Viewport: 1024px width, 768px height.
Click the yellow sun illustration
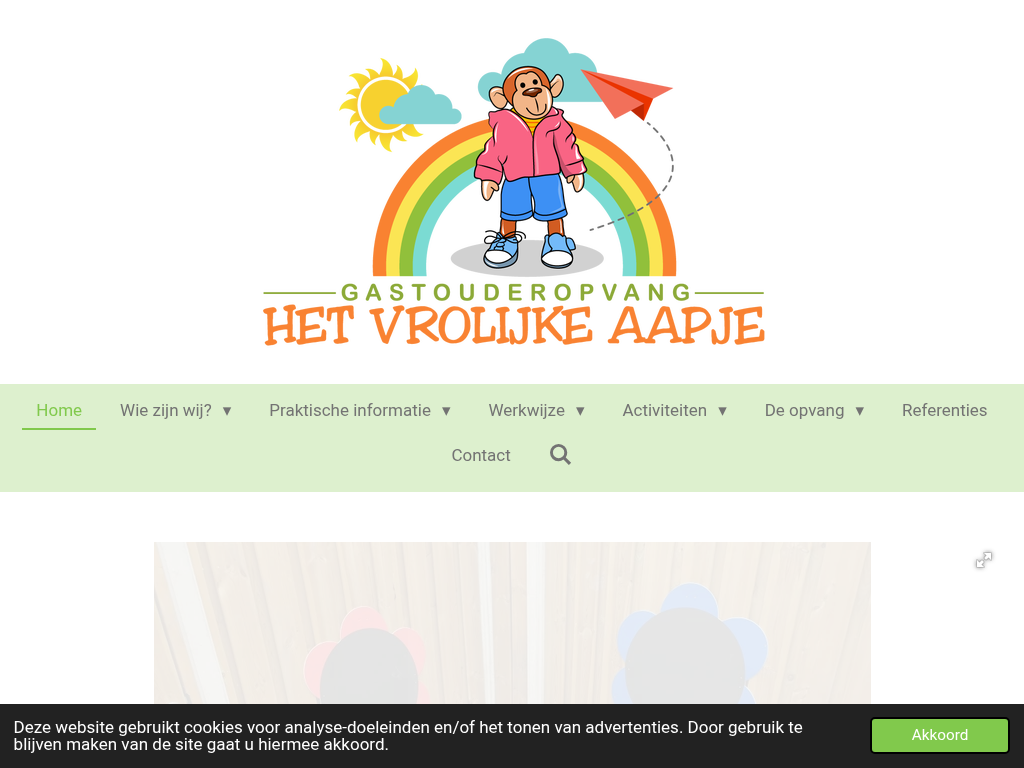tap(379, 104)
